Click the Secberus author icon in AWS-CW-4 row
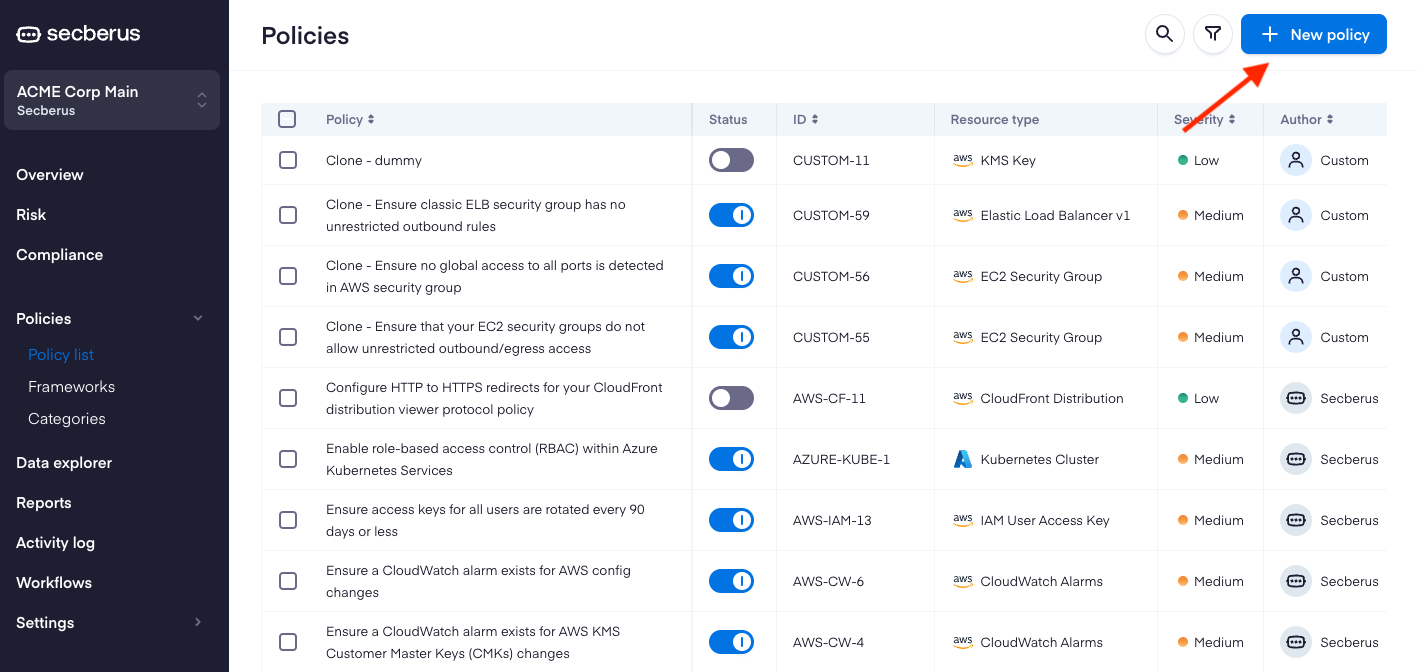Image resolution: width=1417 pixels, height=672 pixels. tap(1296, 642)
